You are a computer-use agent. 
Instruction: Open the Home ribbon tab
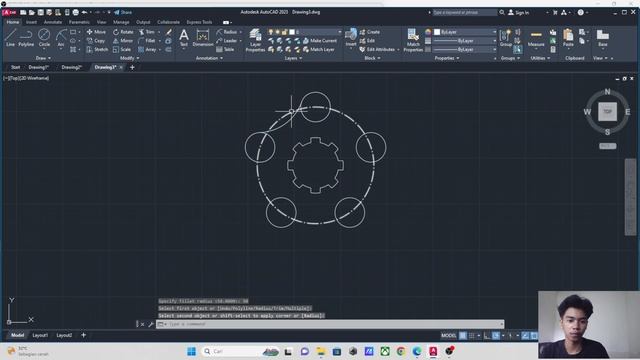click(13, 22)
